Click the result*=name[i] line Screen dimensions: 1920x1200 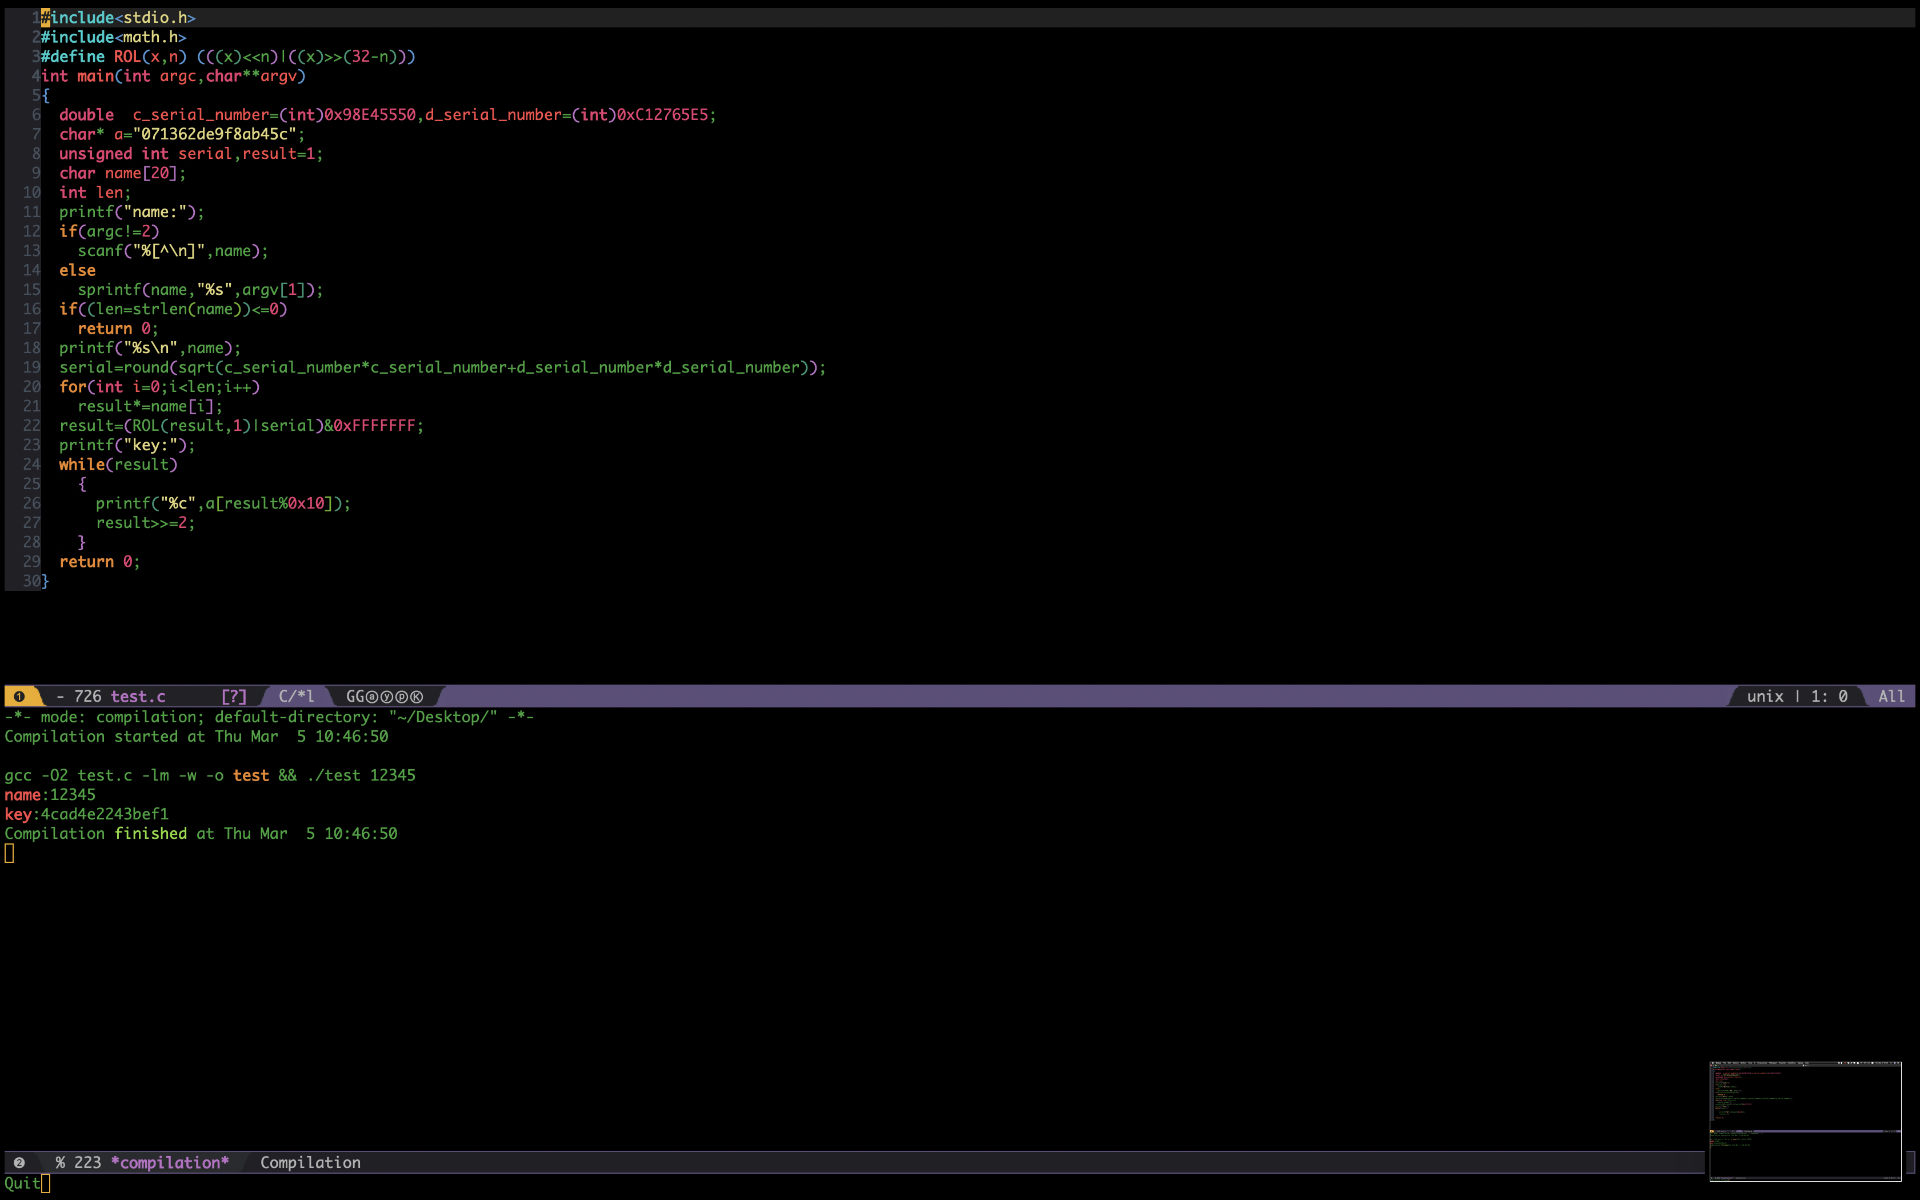point(150,407)
